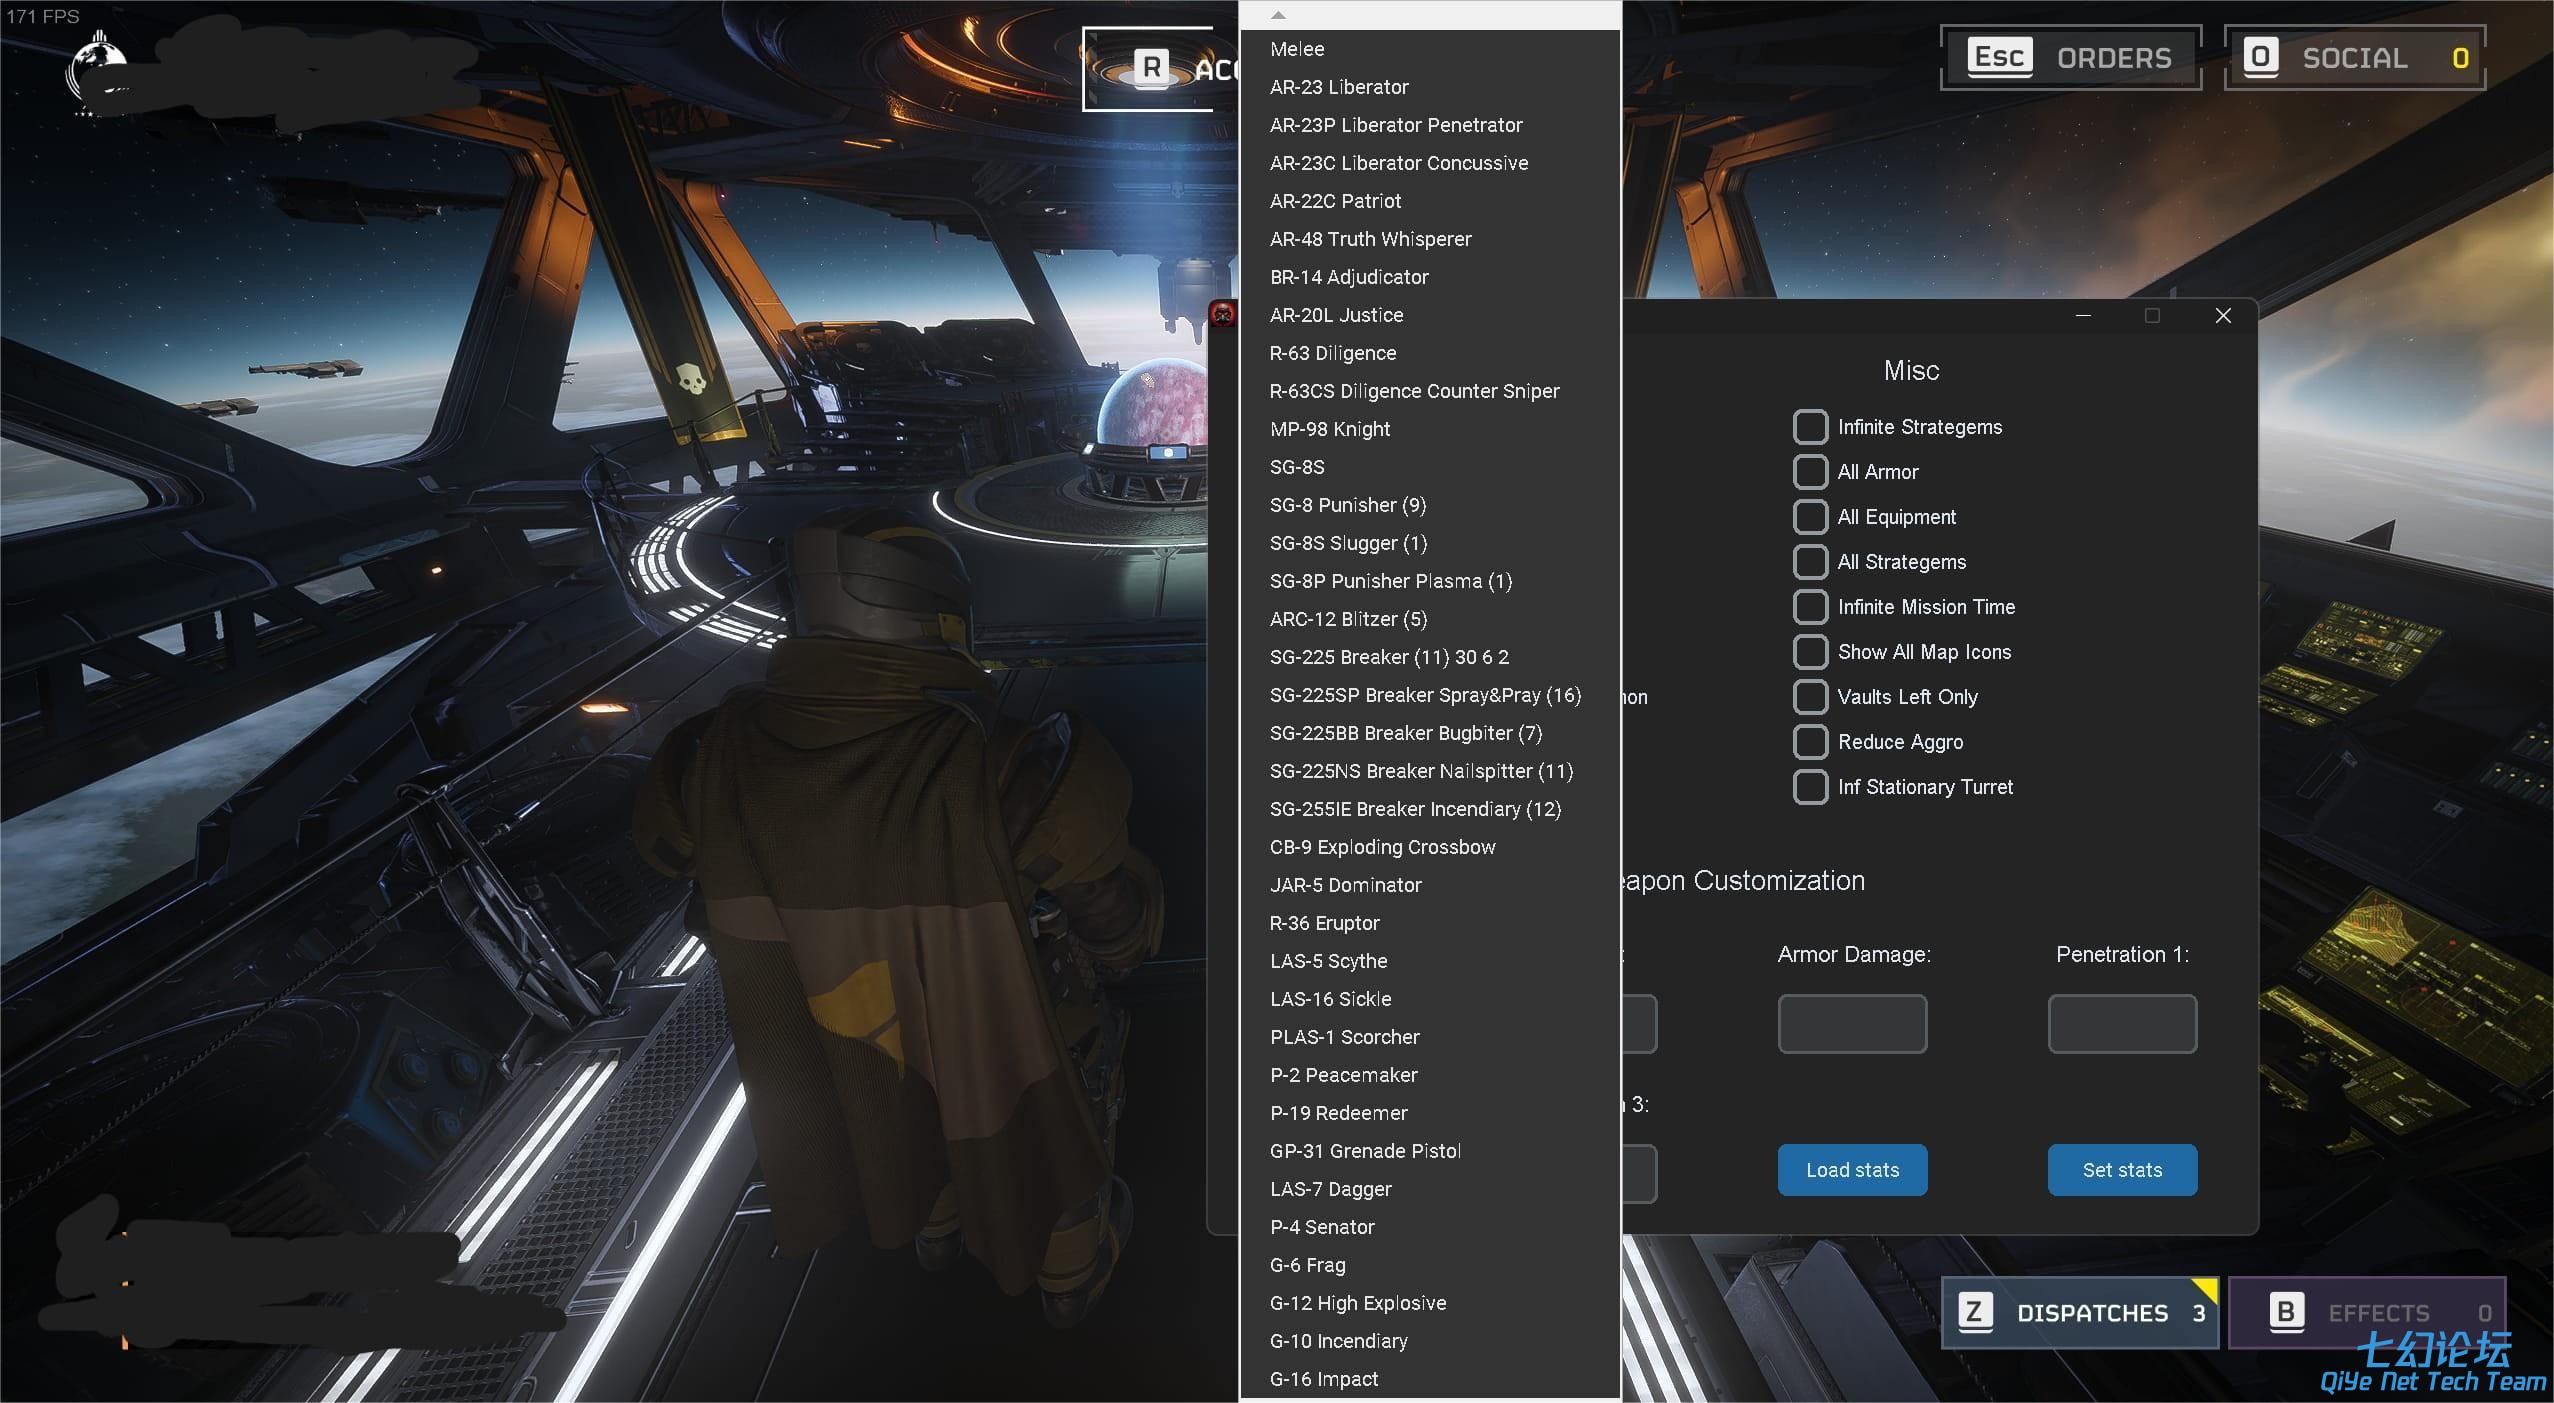The height and width of the screenshot is (1403, 2554).
Task: Toggle the Show All Map Icons checkbox
Action: (x=1809, y=652)
